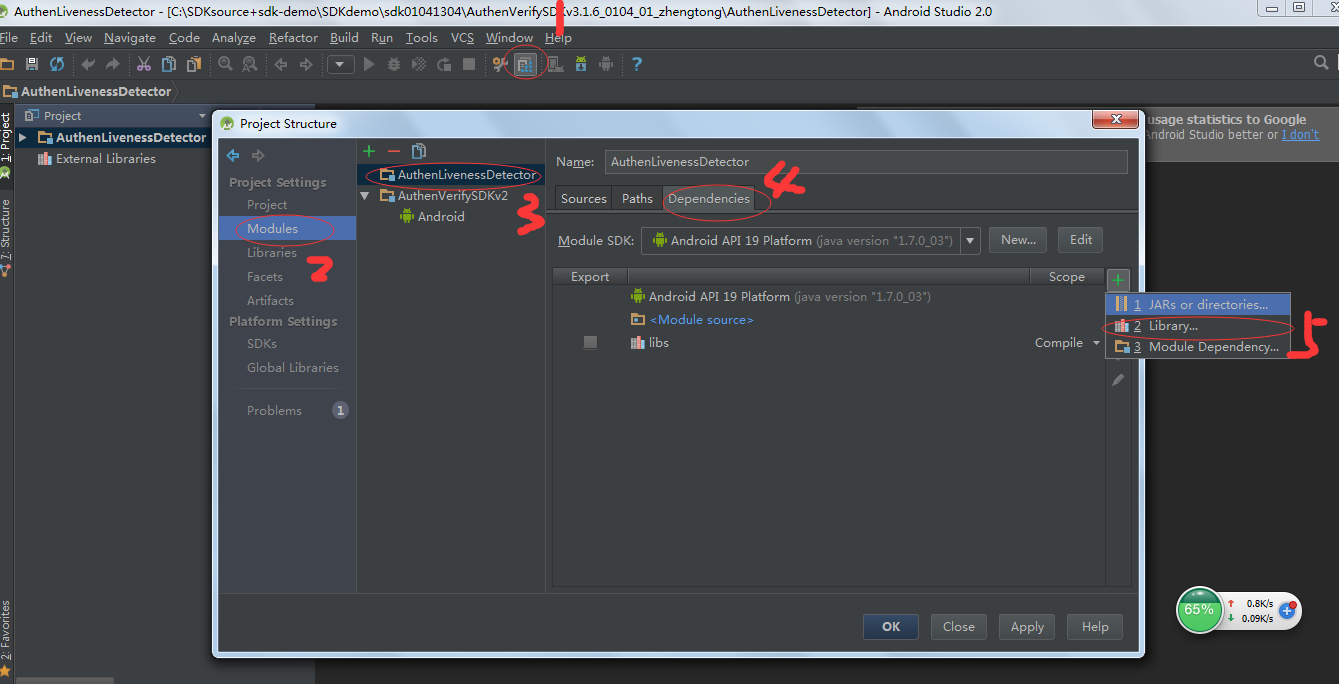Click red minus to remove module
This screenshot has height=684, width=1339.
click(x=393, y=151)
